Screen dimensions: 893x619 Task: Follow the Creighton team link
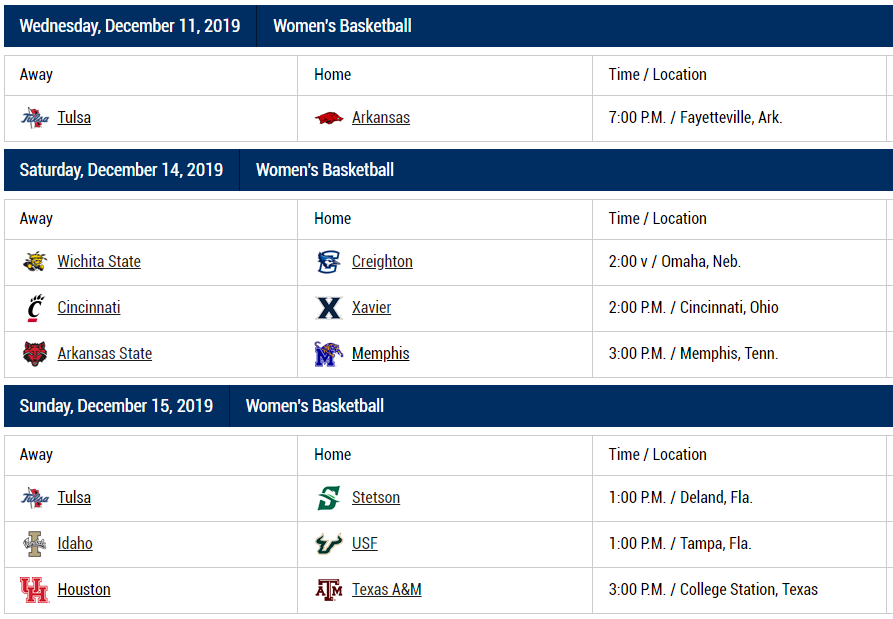[382, 262]
